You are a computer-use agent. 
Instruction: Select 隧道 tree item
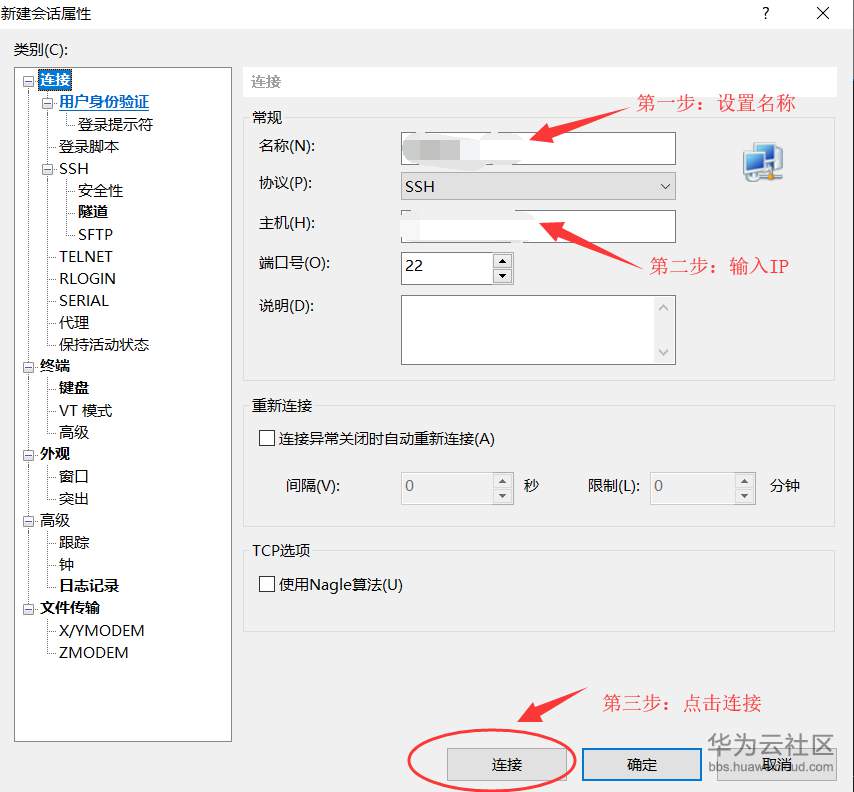[x=93, y=212]
